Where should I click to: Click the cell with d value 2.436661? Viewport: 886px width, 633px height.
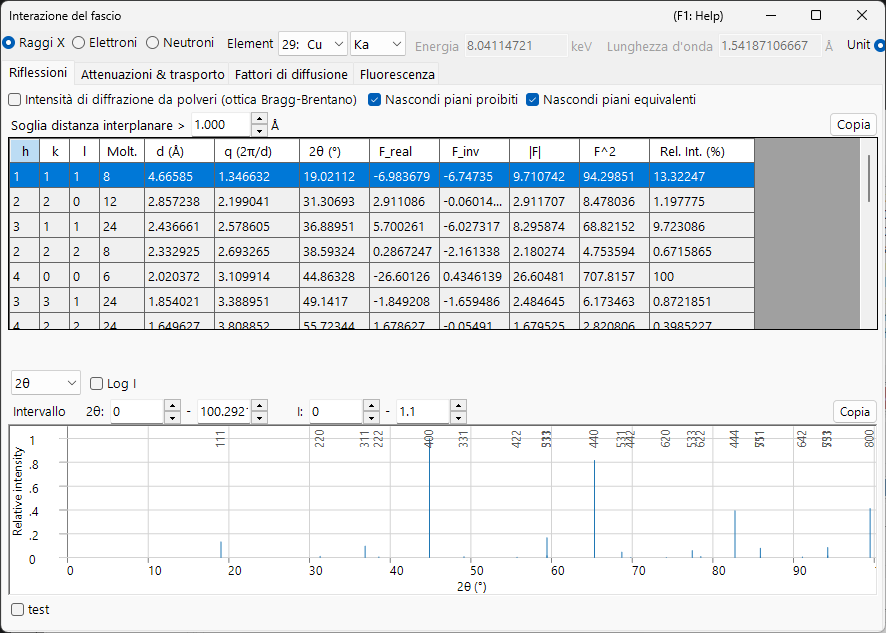click(x=179, y=226)
